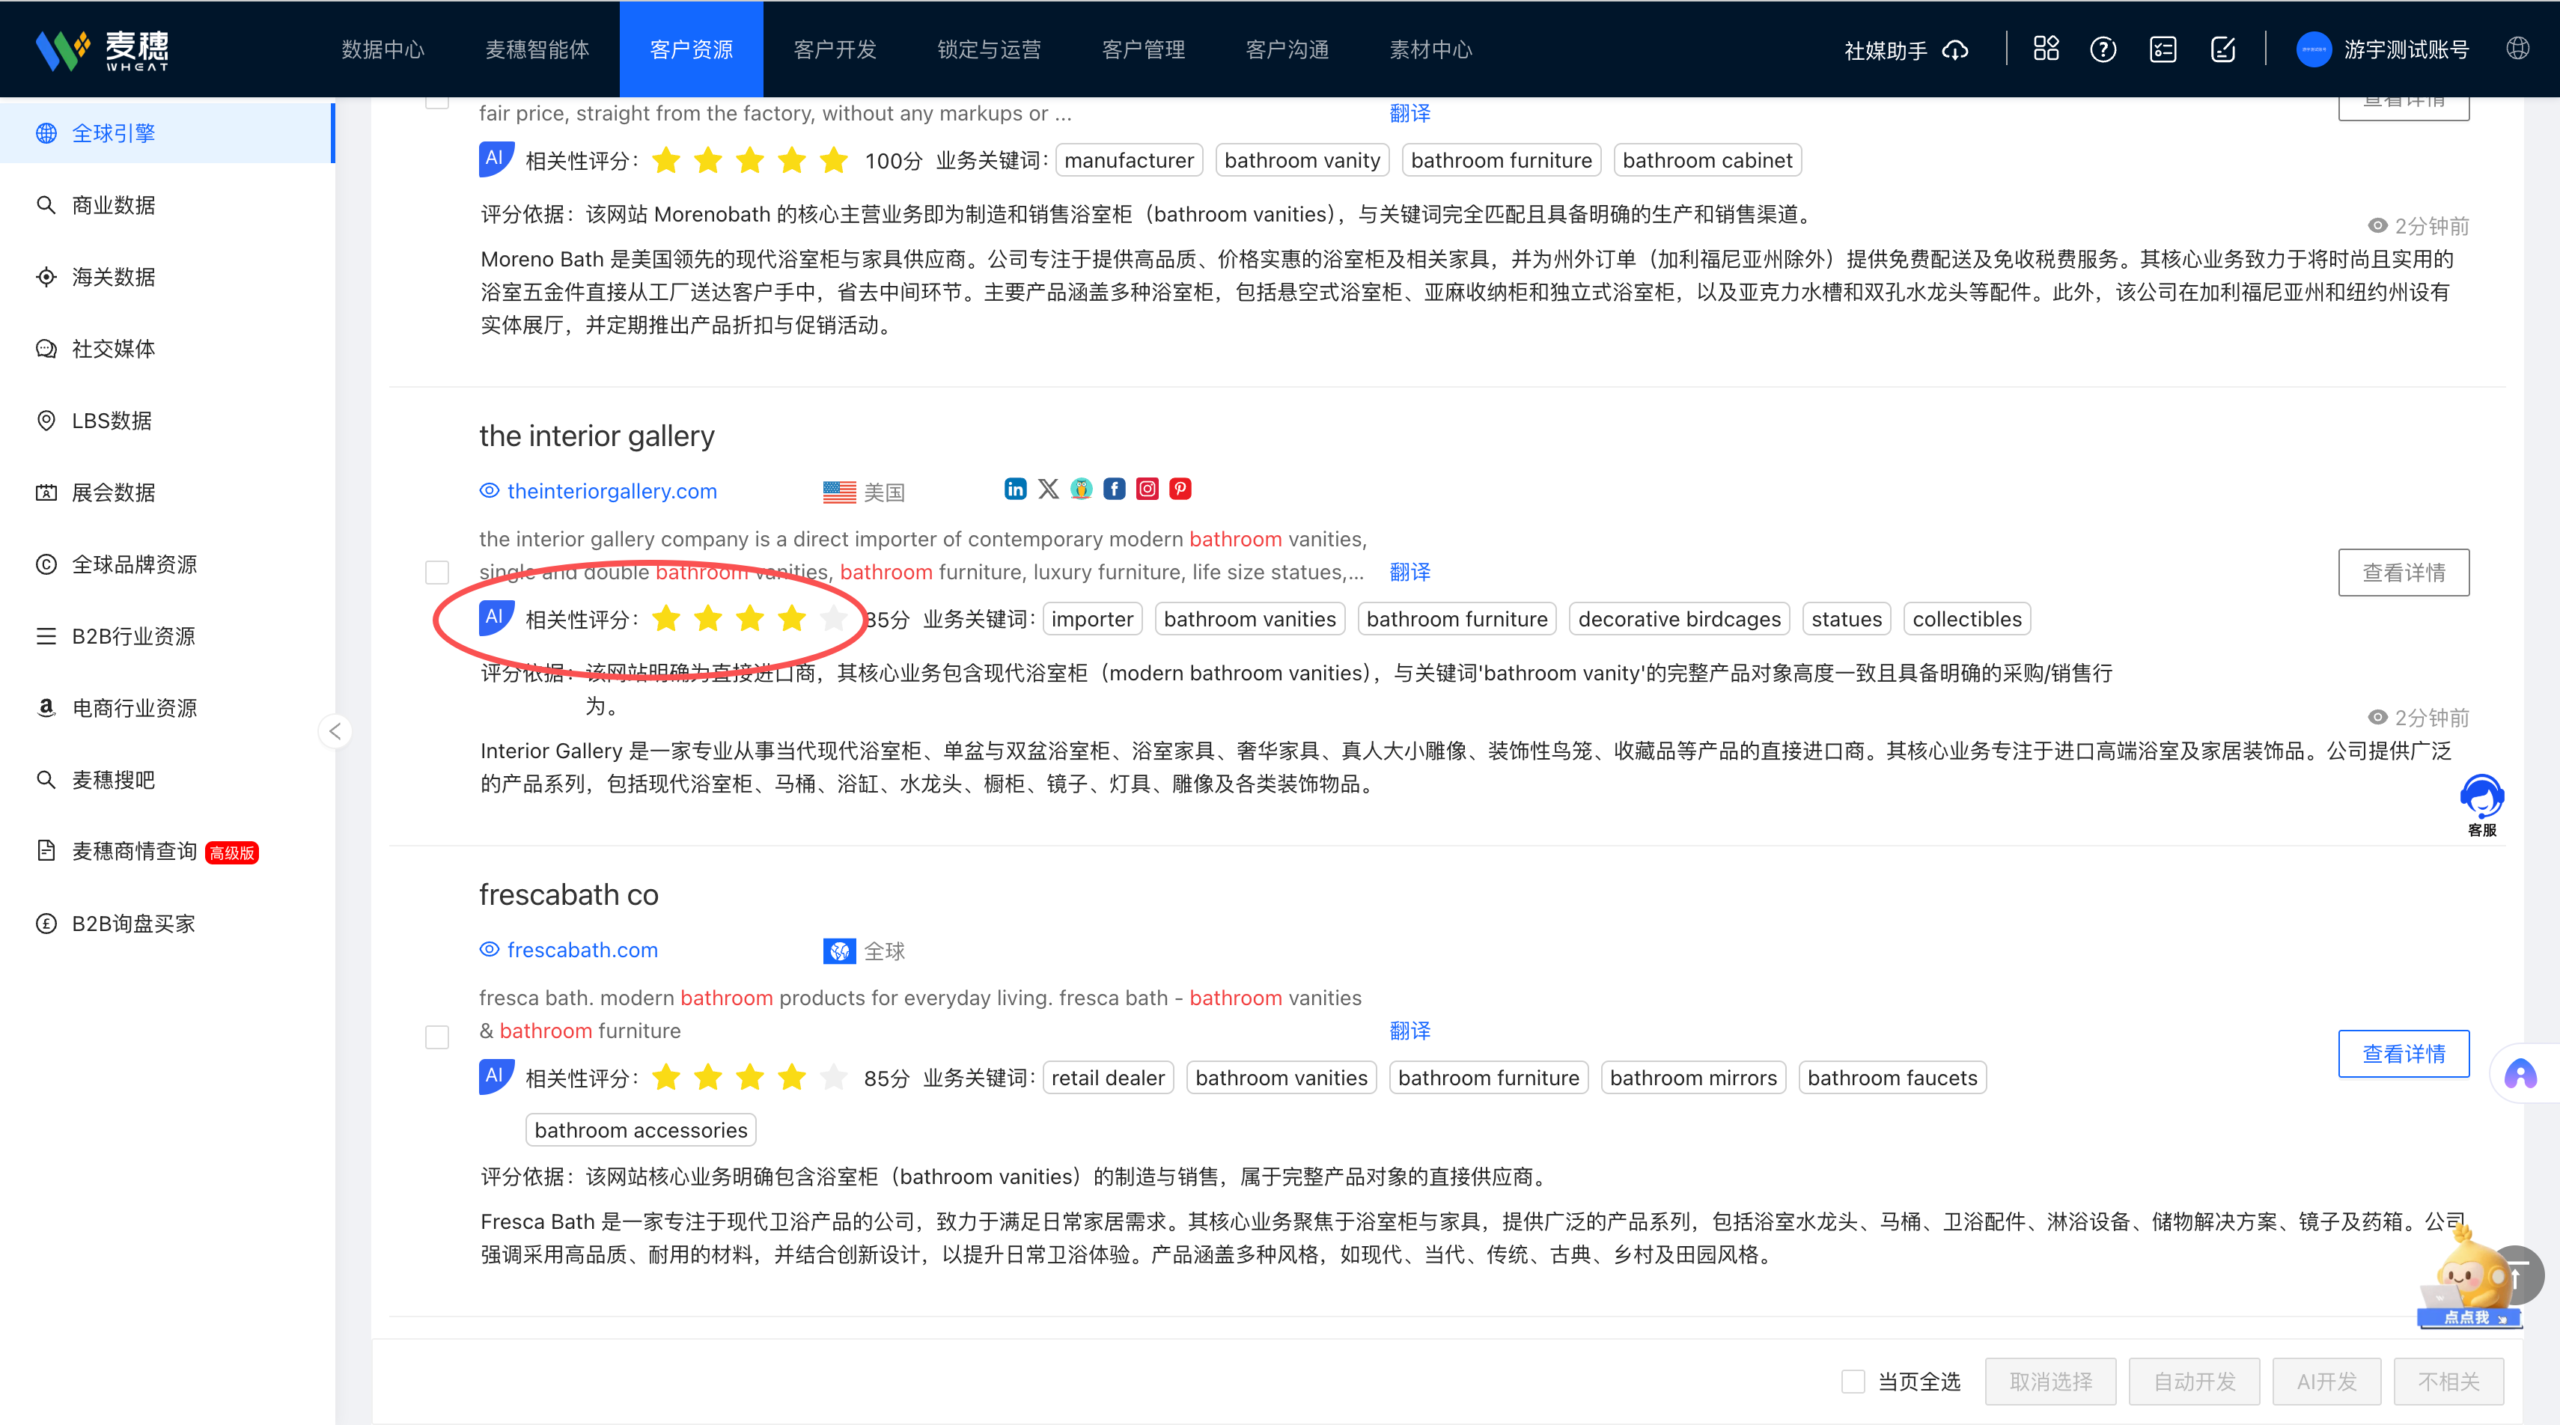Switch to the 麦穗智能体 tab
The image size is (2560, 1425).
coord(537,49)
